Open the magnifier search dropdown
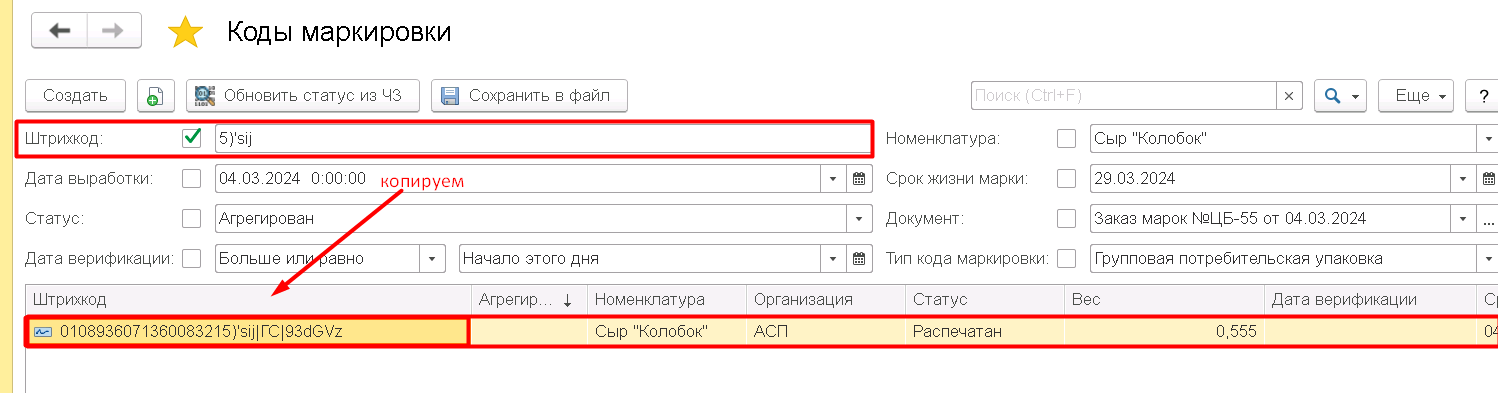1498x393 pixels. [1341, 96]
